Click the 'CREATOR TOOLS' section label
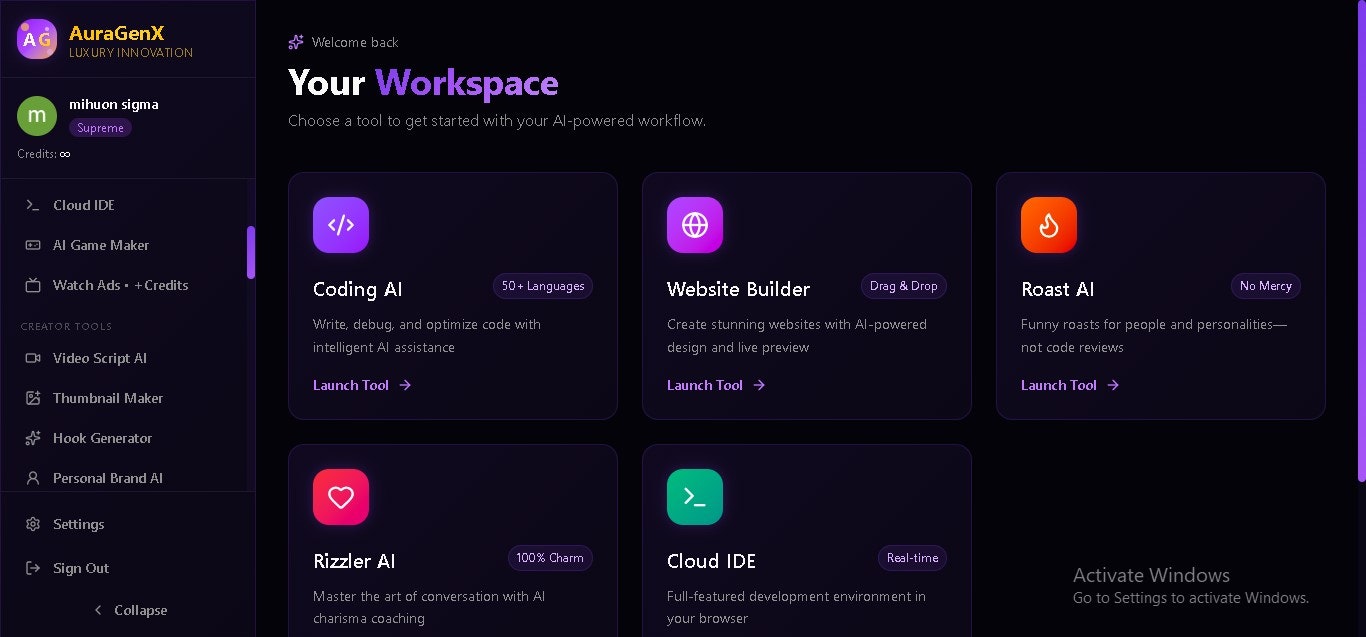The width and height of the screenshot is (1366, 637). click(66, 326)
